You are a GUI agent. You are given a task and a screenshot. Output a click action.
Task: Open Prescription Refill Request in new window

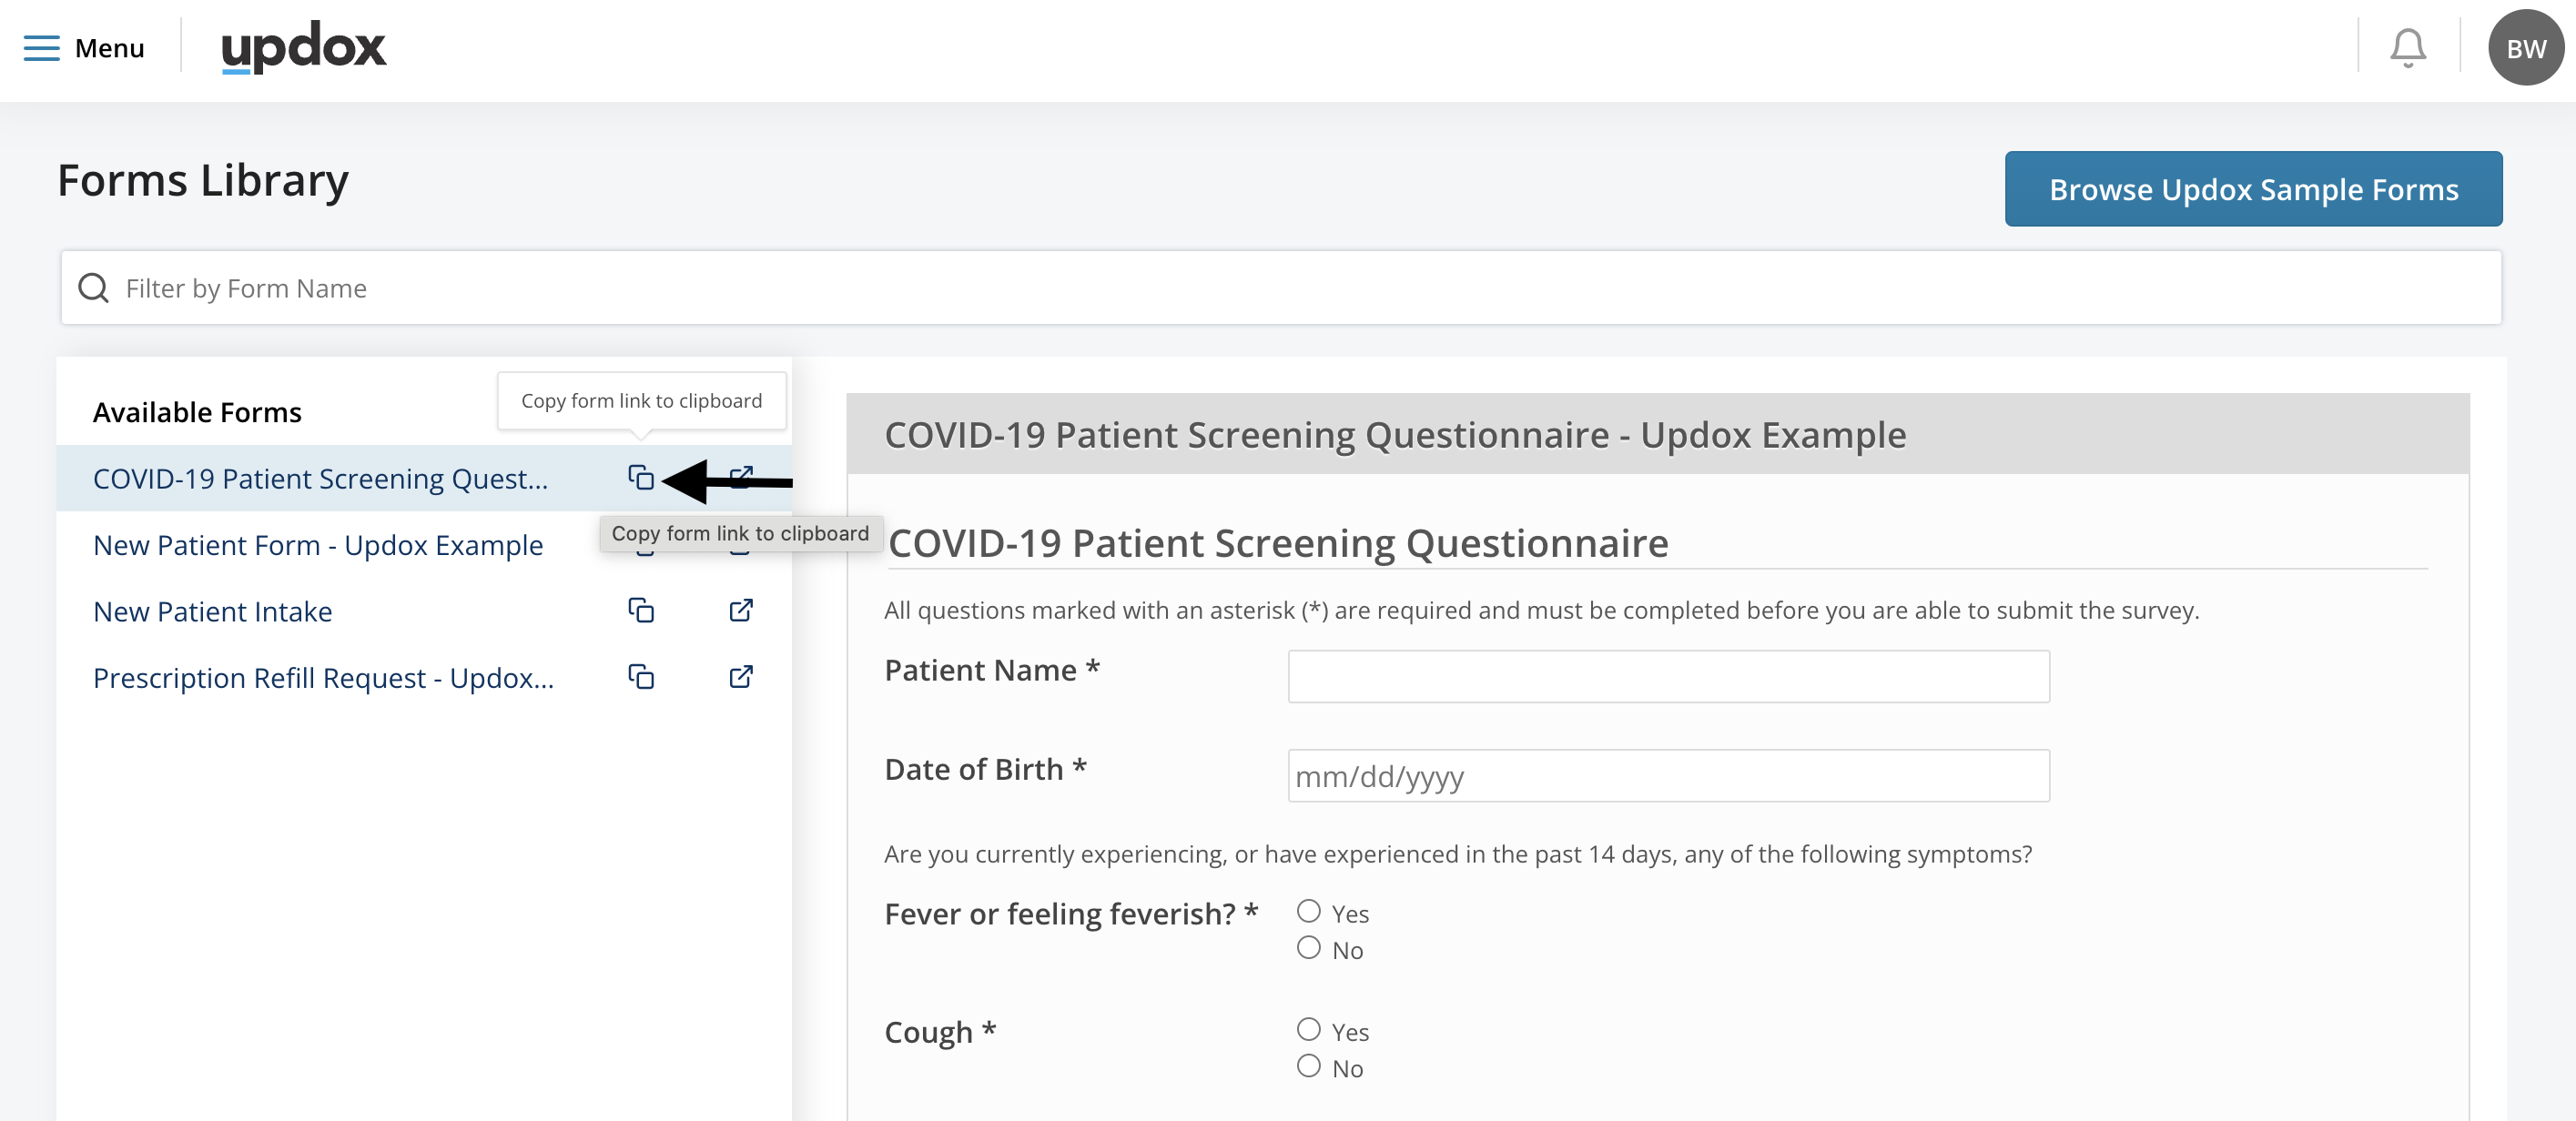pos(740,677)
